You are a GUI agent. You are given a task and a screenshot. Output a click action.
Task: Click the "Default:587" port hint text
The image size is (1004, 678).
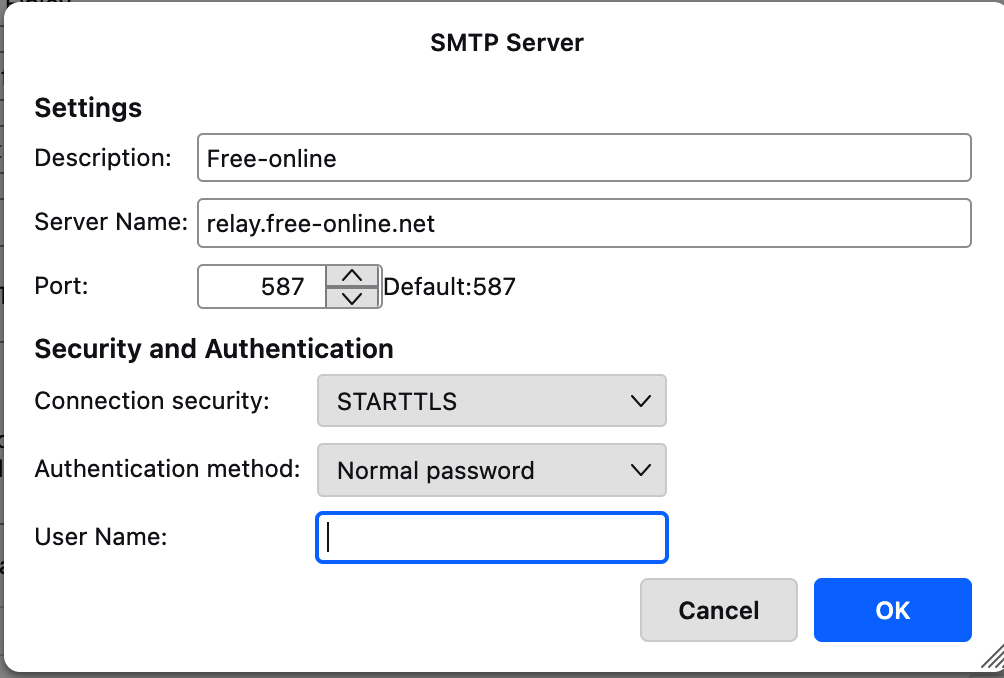(x=450, y=288)
